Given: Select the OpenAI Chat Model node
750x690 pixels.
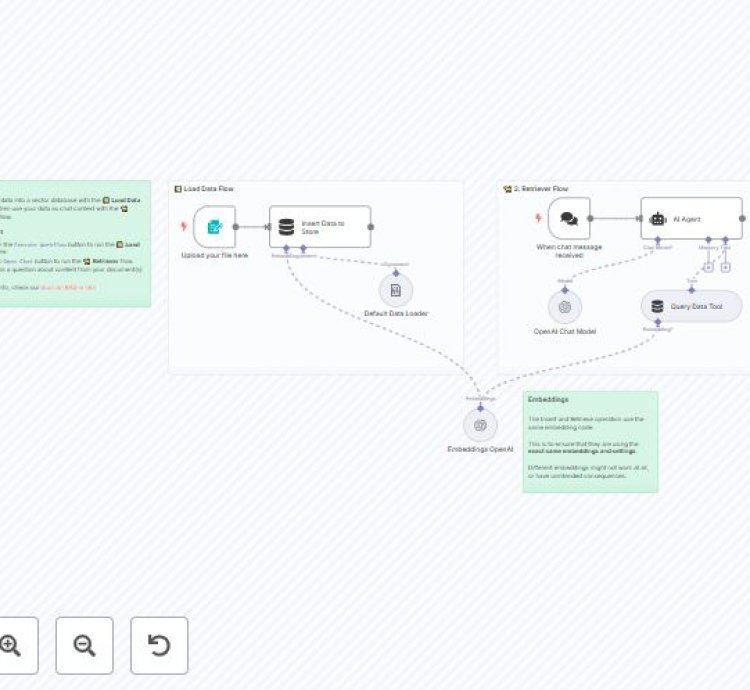Looking at the screenshot, I should pos(565,307).
